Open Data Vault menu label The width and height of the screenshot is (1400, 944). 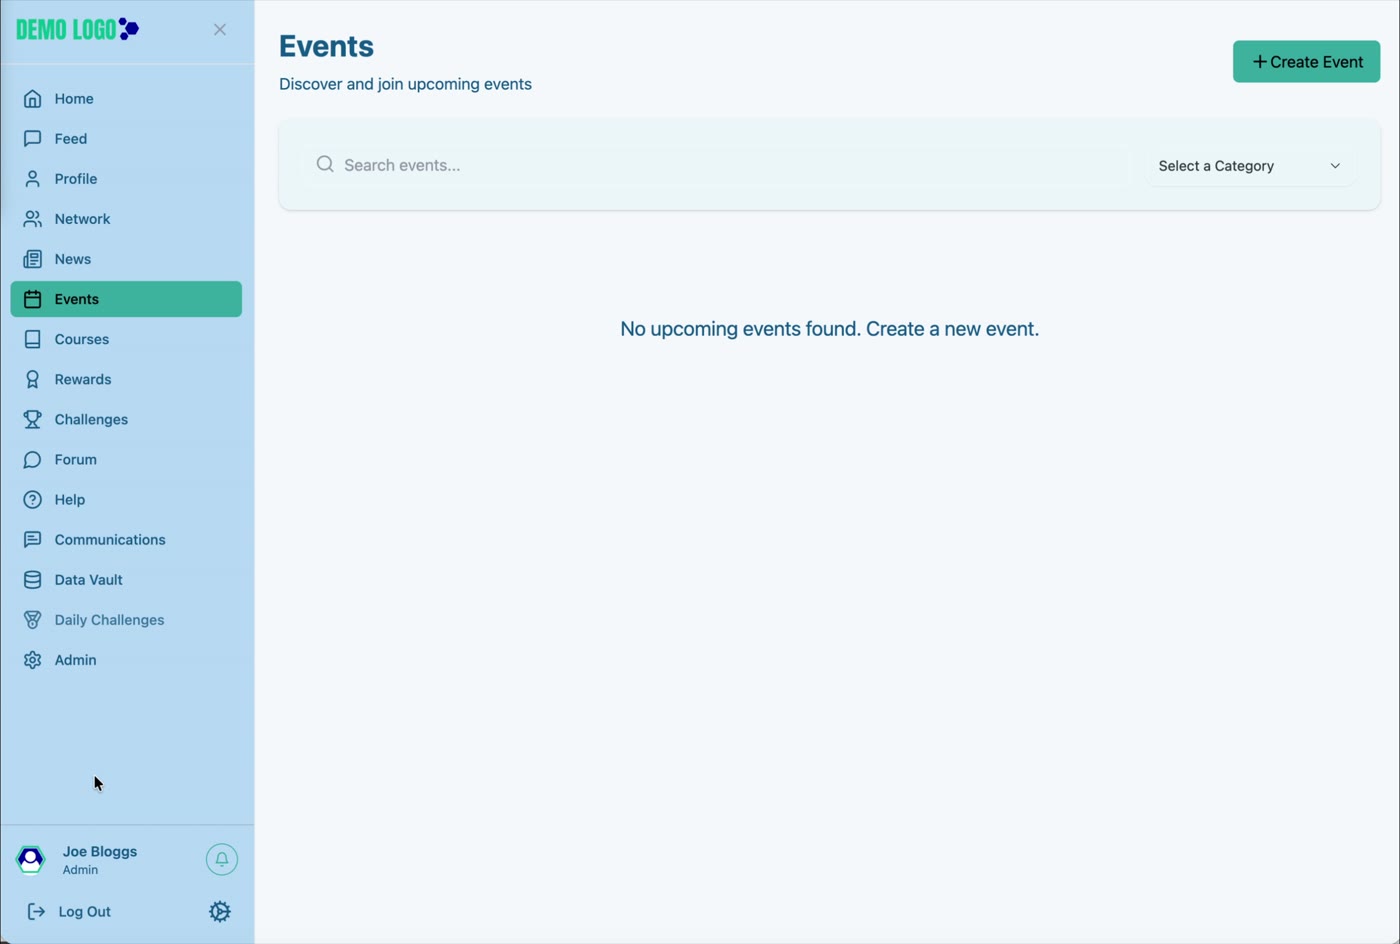89,579
